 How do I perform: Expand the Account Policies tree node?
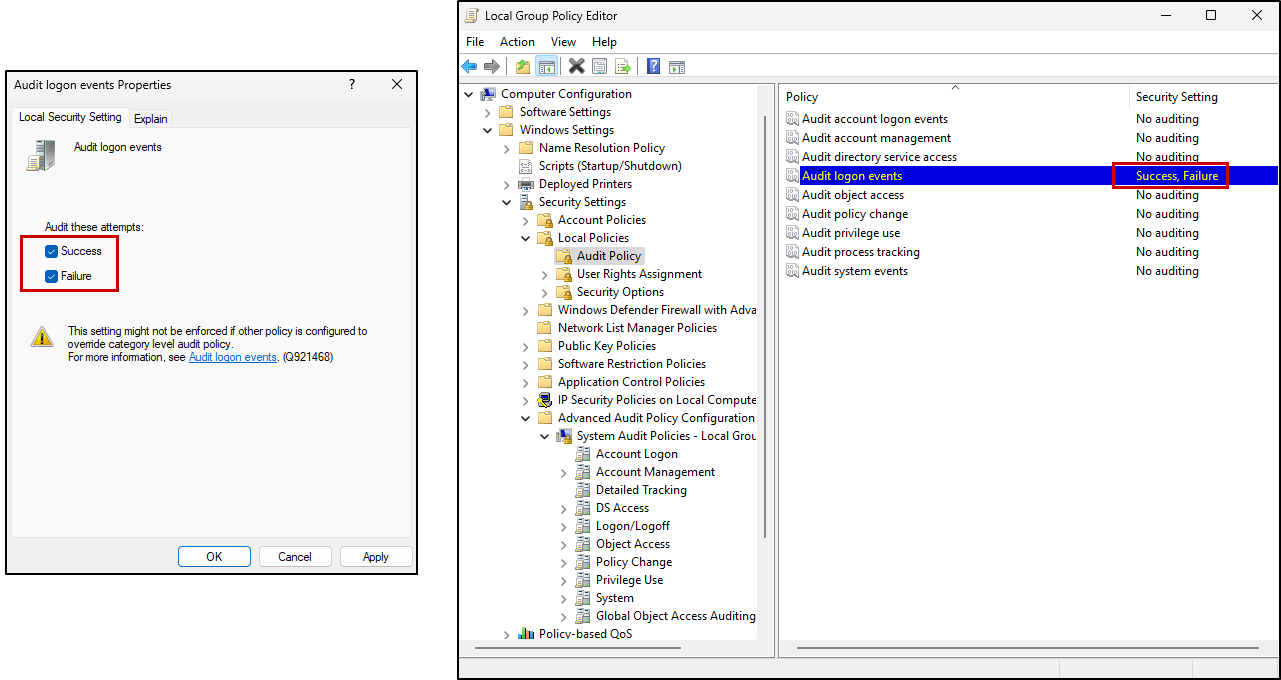(x=526, y=220)
